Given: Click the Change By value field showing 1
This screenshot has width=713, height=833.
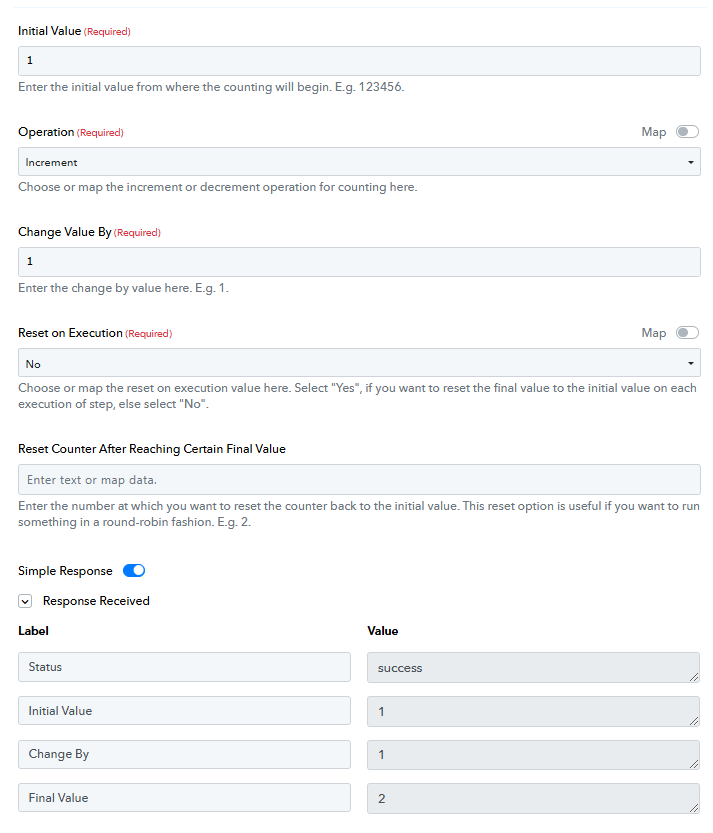Looking at the screenshot, I should pyautogui.click(x=533, y=754).
